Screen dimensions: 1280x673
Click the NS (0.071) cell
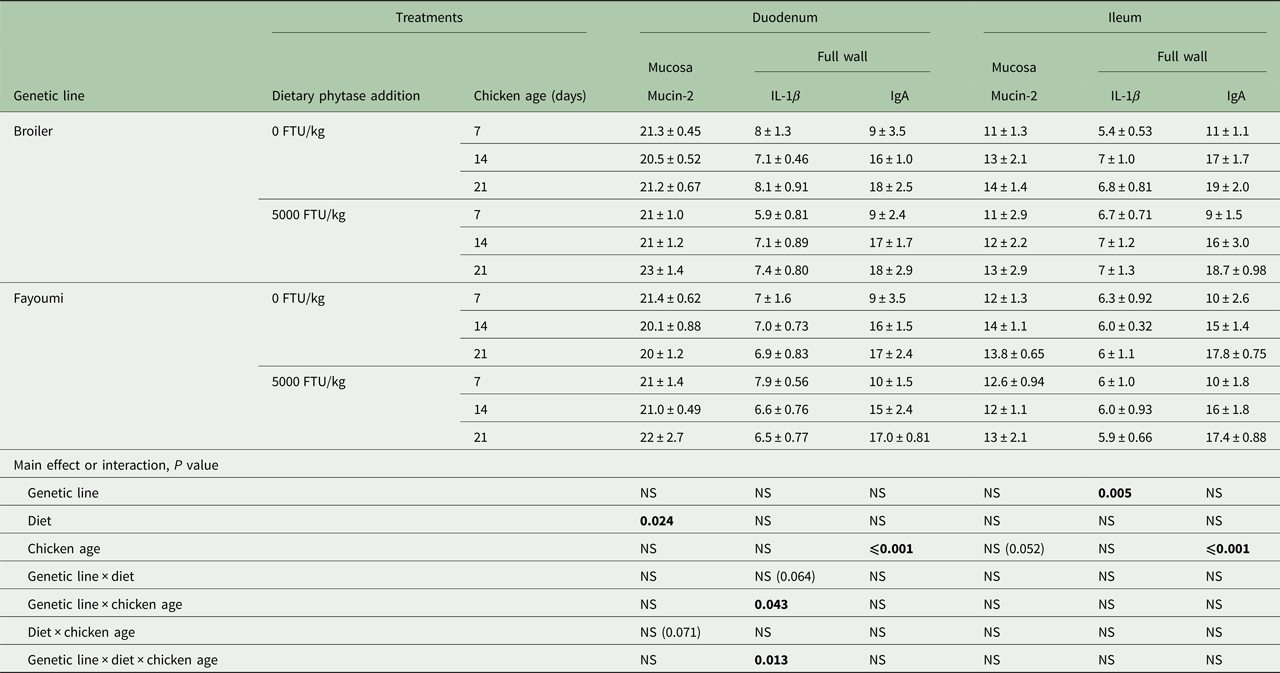[673, 632]
